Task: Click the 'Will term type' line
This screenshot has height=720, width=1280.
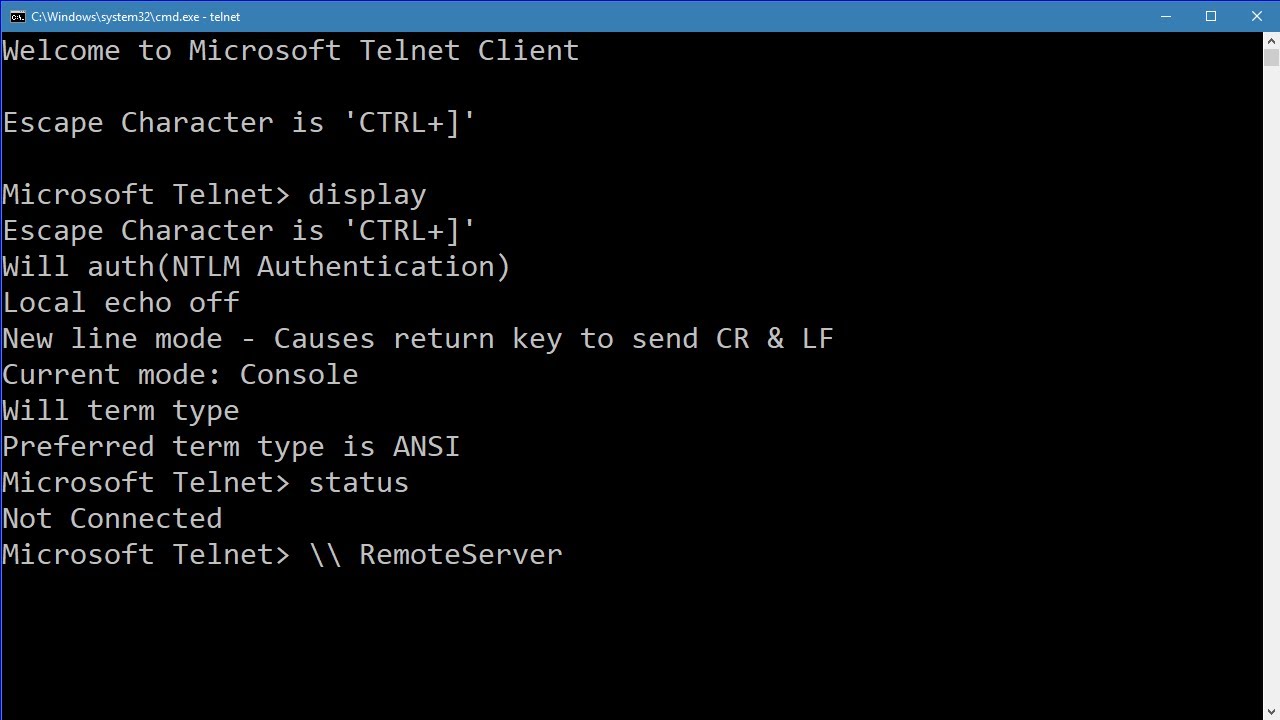Action: coord(121,411)
